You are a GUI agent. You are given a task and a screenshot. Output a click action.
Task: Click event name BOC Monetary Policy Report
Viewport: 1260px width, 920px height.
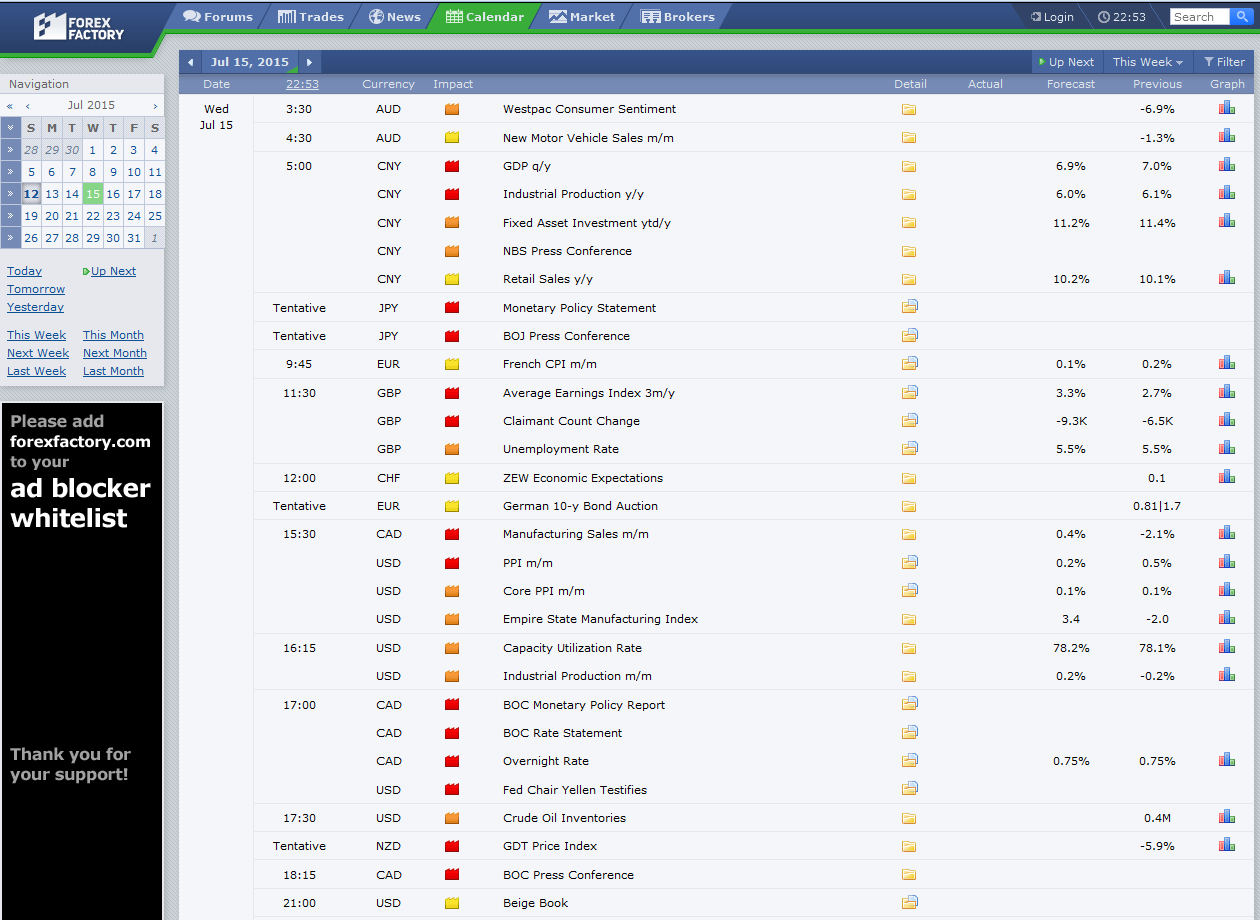coord(584,705)
